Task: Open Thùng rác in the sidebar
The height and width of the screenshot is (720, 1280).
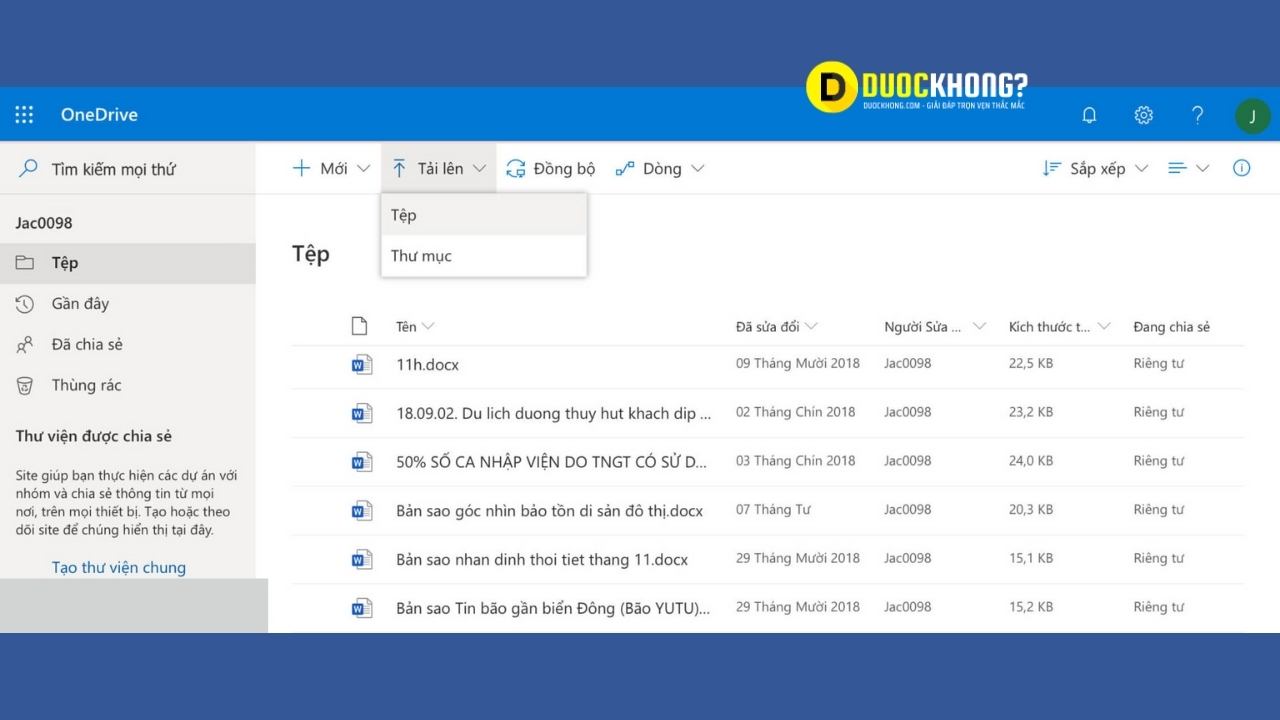Action: [128, 386]
